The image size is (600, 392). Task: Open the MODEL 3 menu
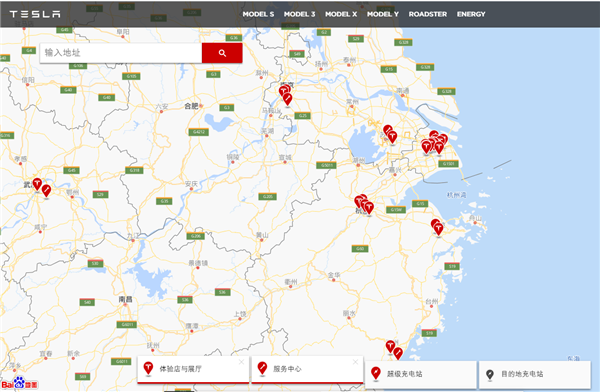pyautogui.click(x=299, y=14)
